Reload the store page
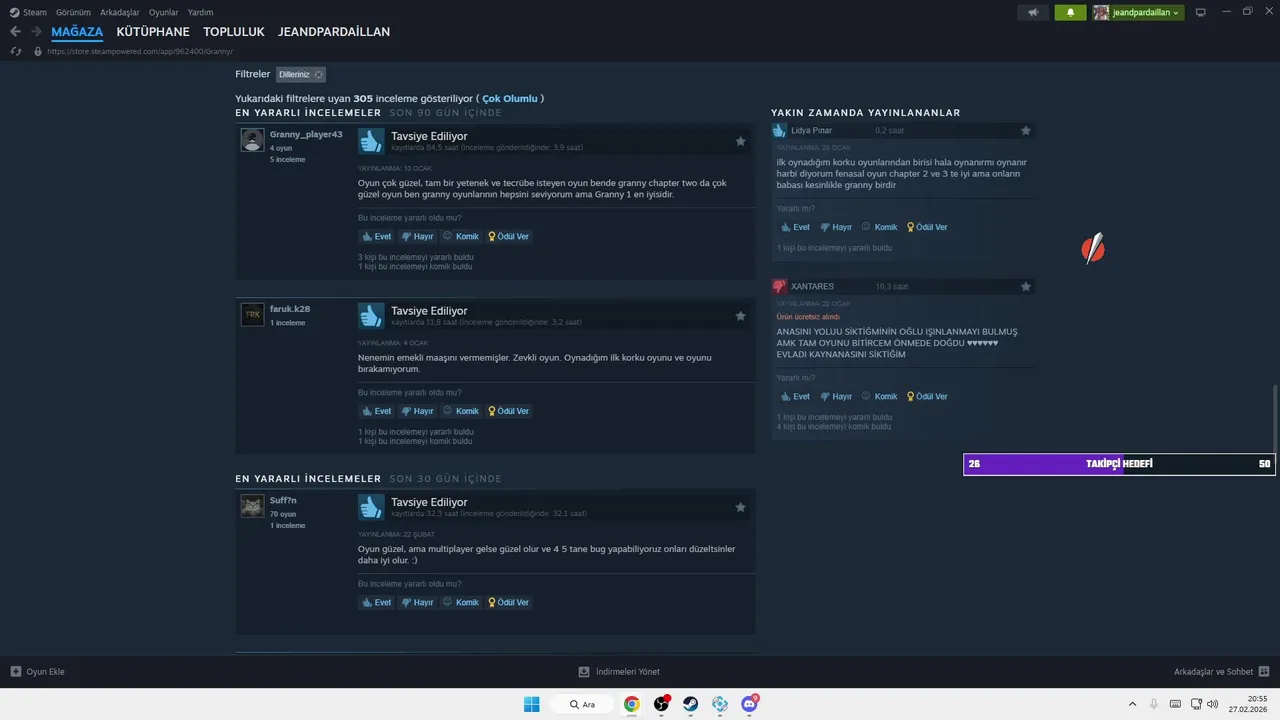1280x720 pixels. pyautogui.click(x=16, y=51)
